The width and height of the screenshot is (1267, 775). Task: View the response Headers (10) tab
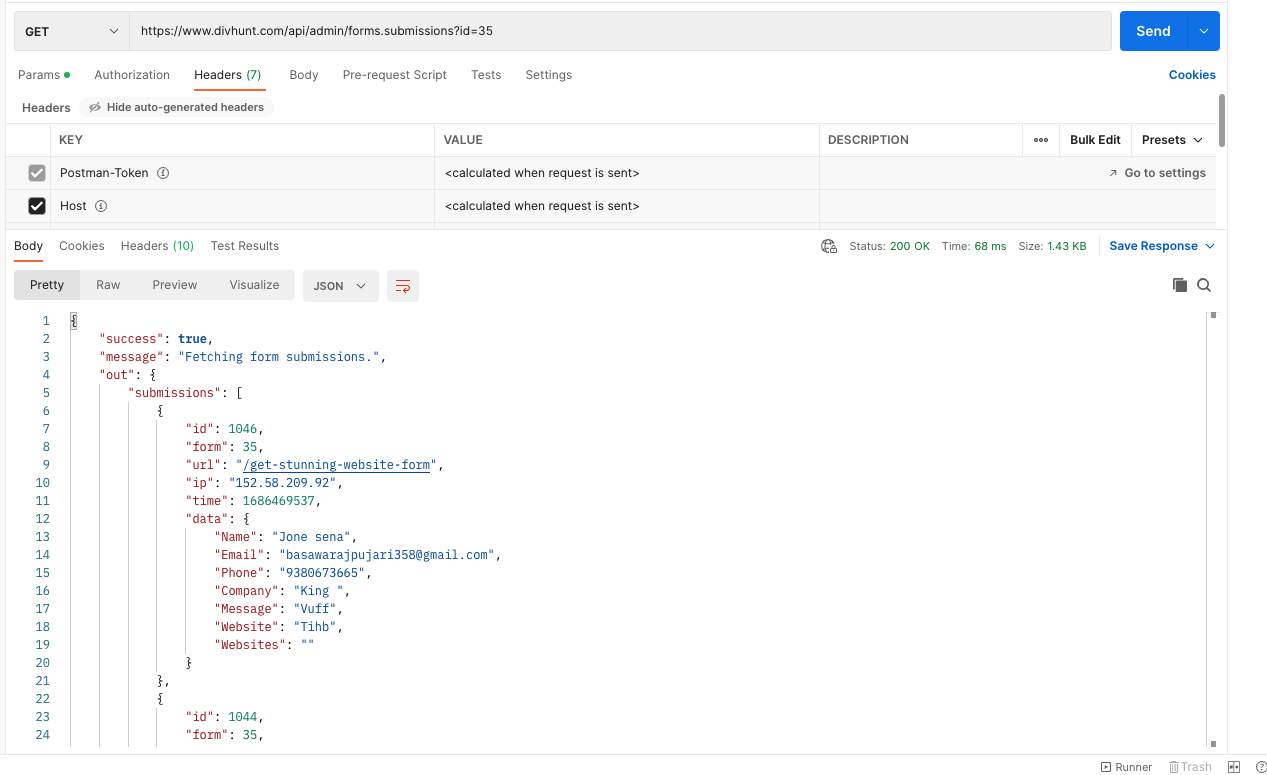coord(157,246)
